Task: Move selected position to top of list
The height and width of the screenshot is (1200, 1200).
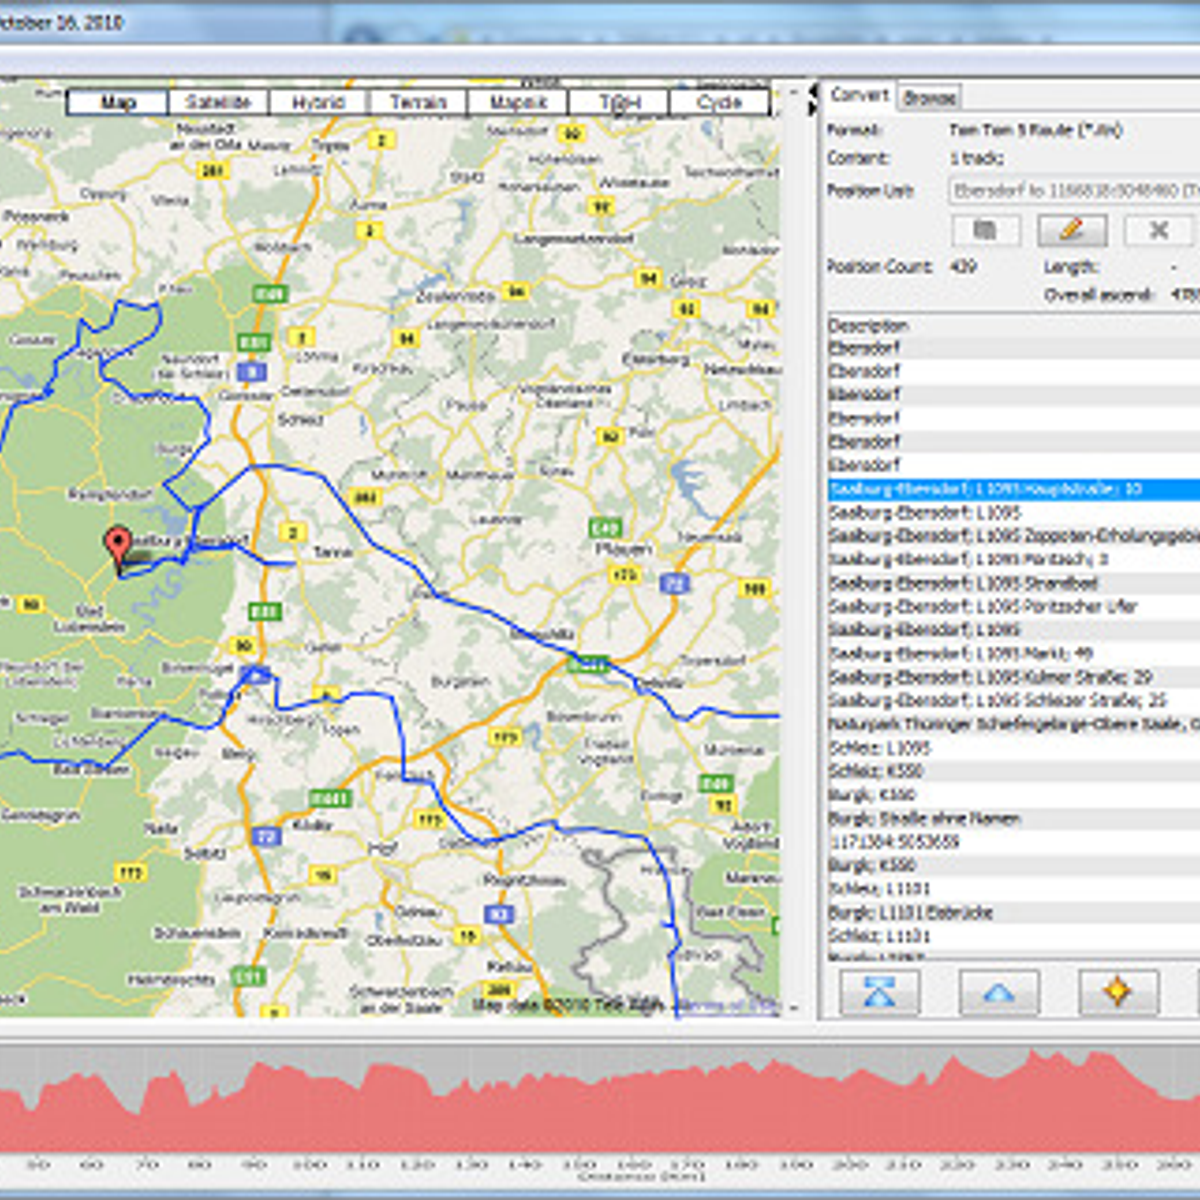Action: [x=878, y=992]
